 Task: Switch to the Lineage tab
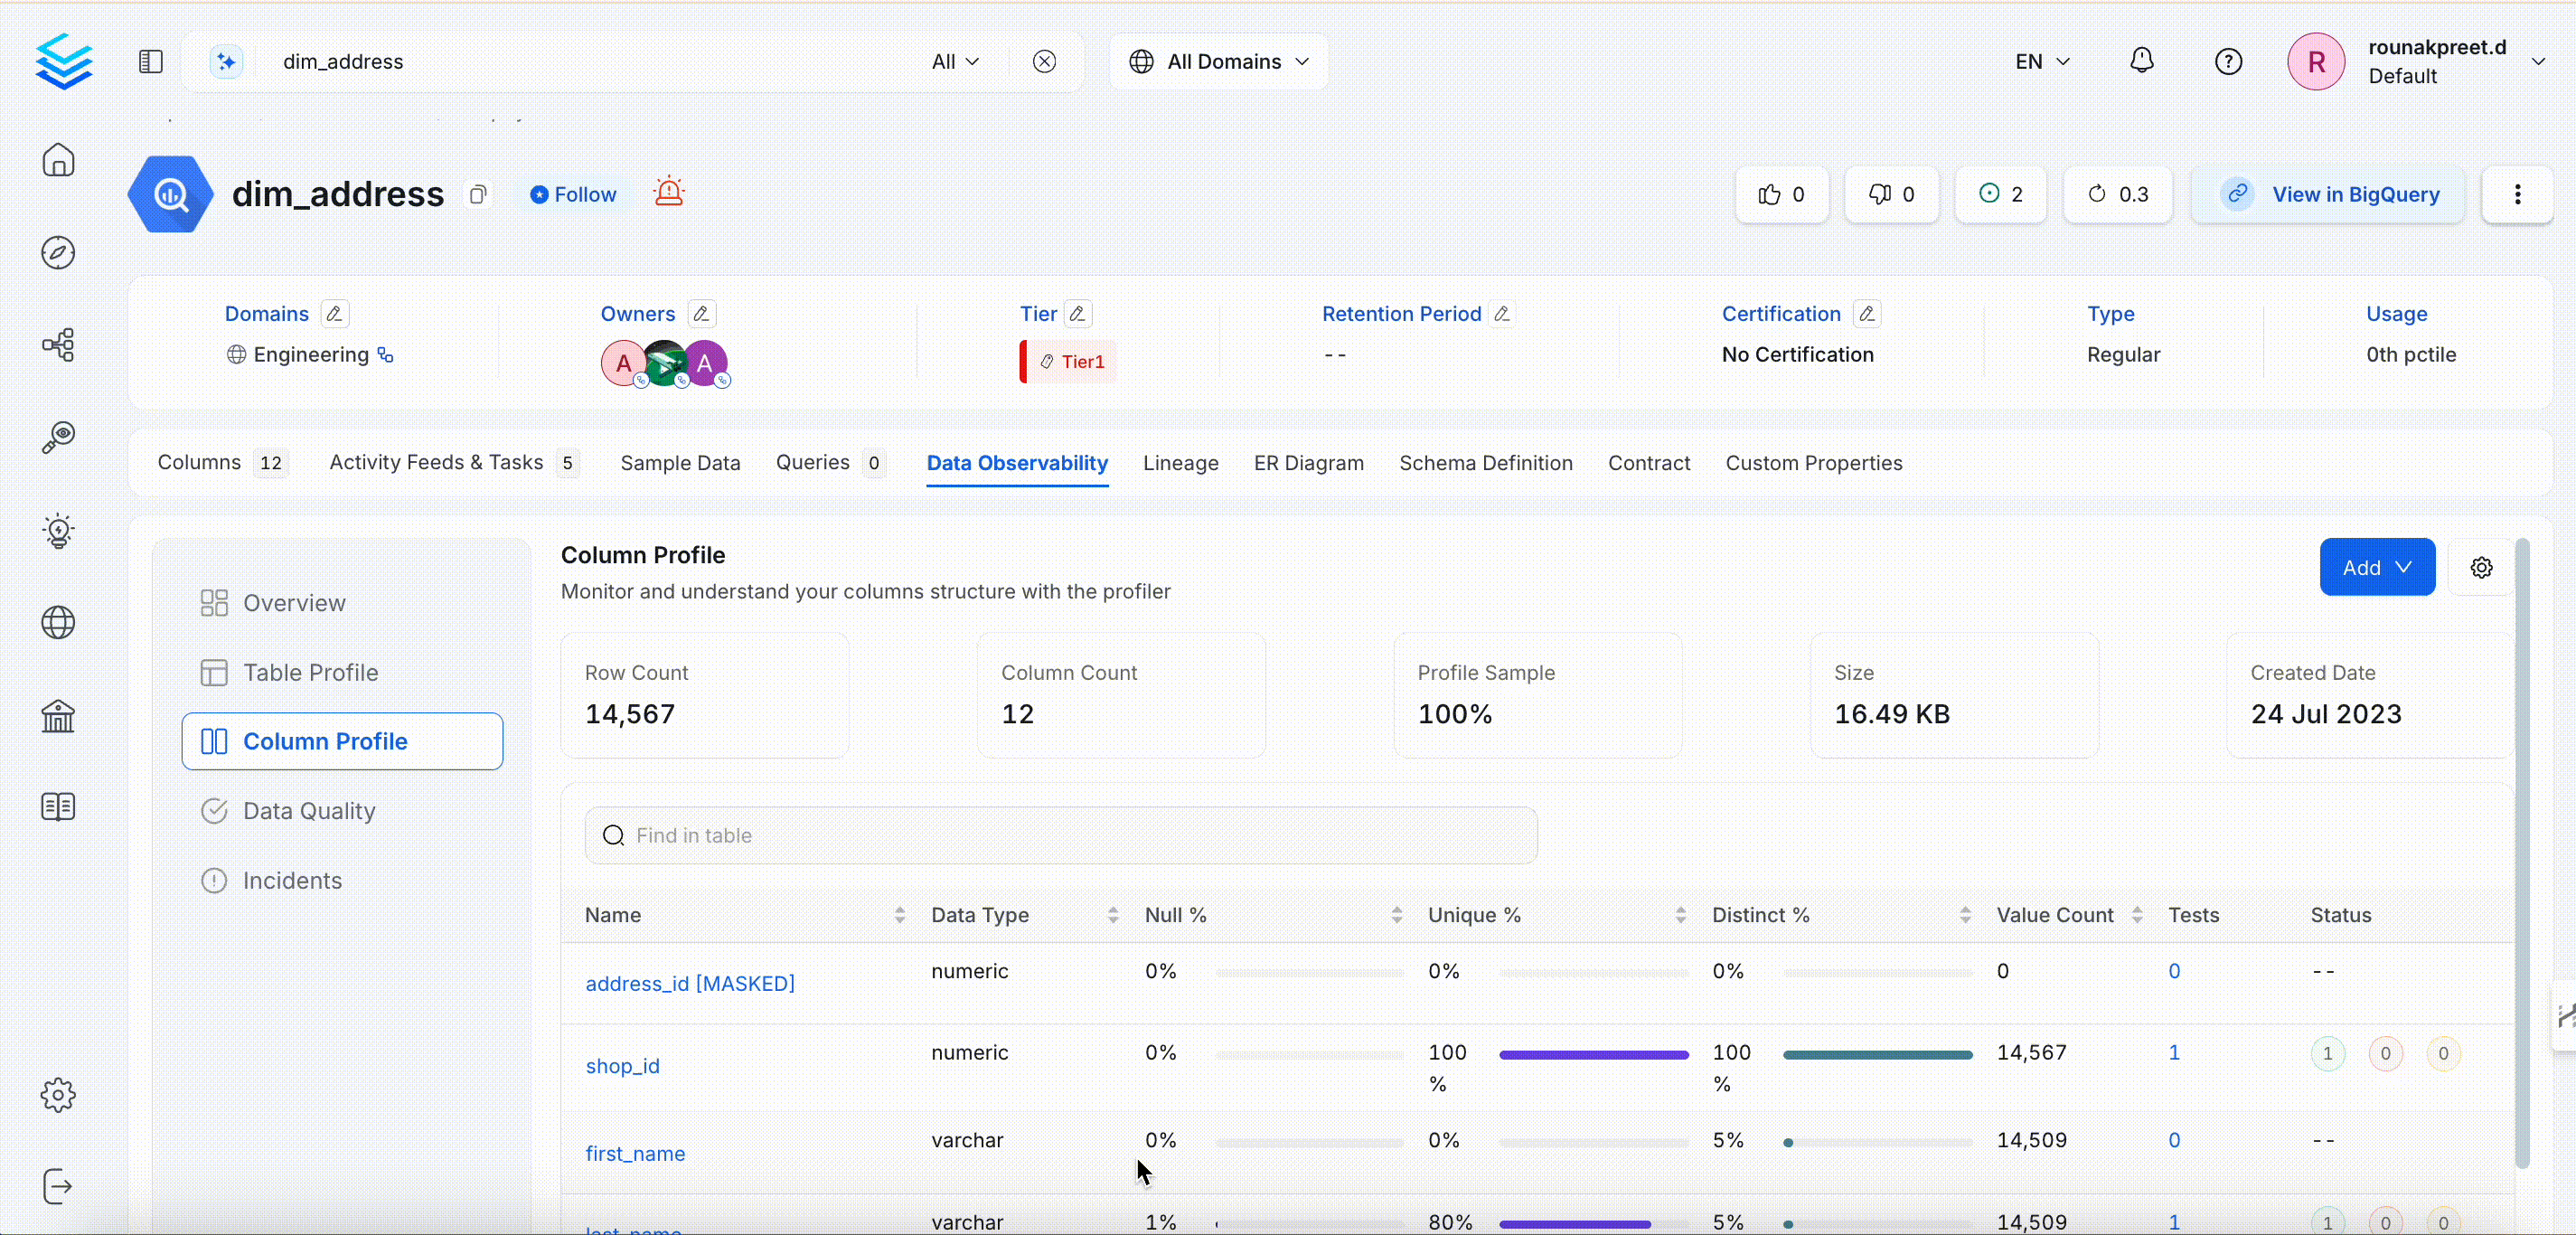(1180, 463)
